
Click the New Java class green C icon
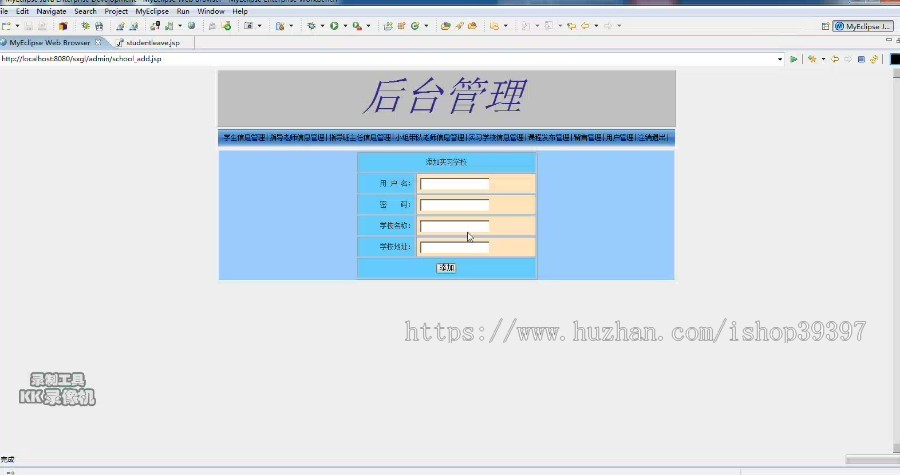coord(414,26)
